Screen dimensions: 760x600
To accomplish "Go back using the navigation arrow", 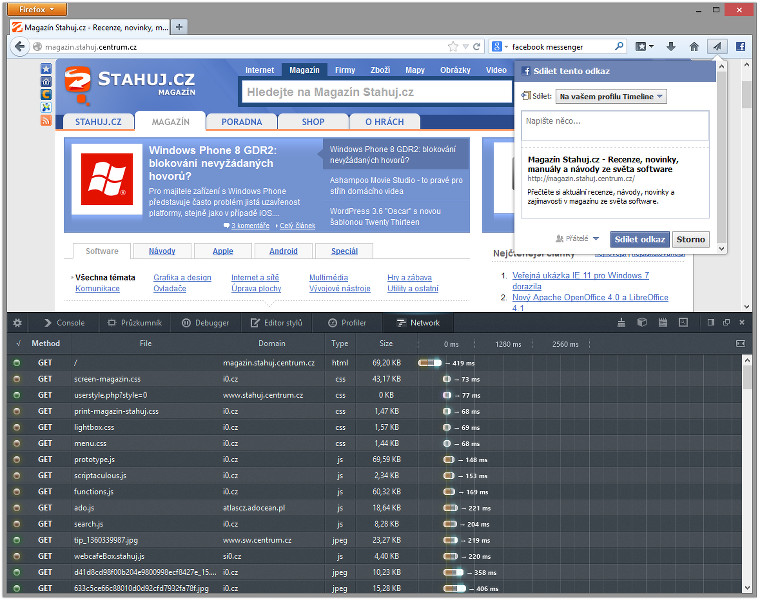I will tap(19, 47).
